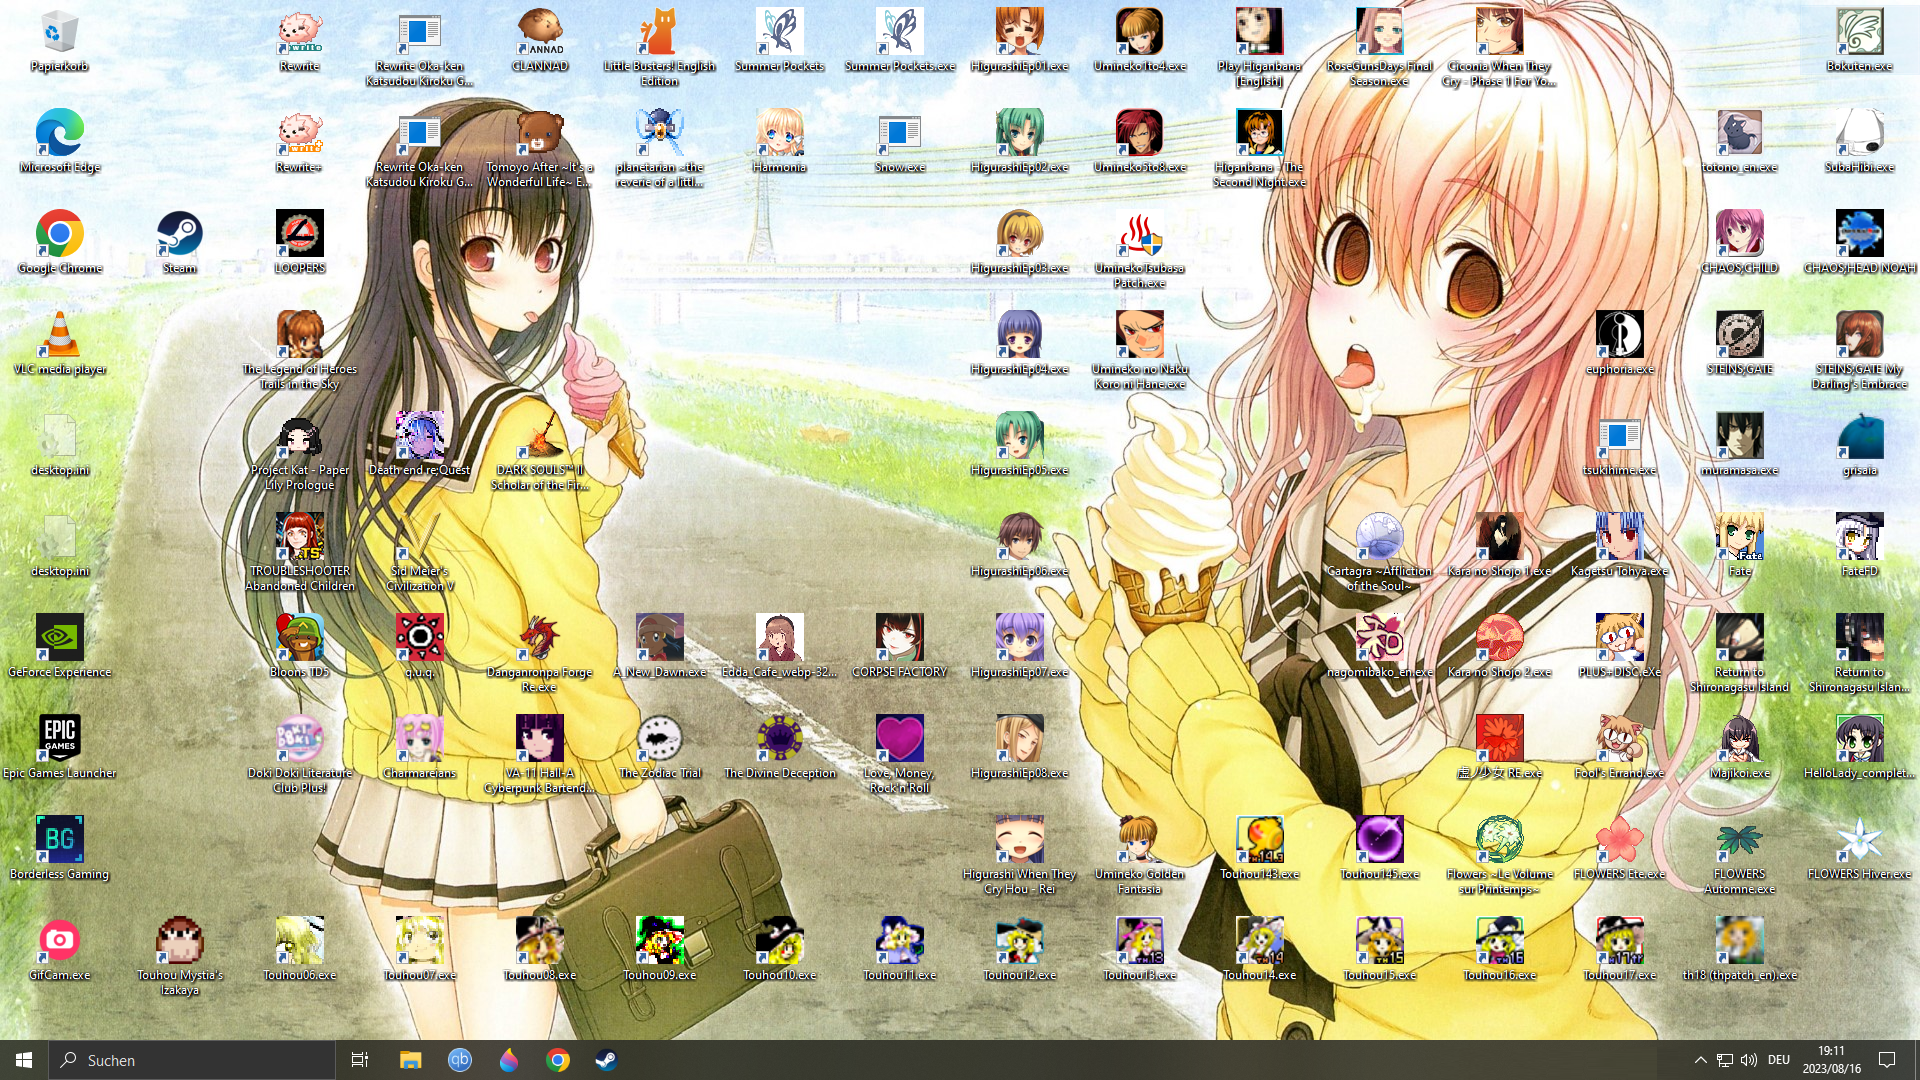Switch DEU keyboard input language
The image size is (1920, 1080).
tap(1779, 1060)
